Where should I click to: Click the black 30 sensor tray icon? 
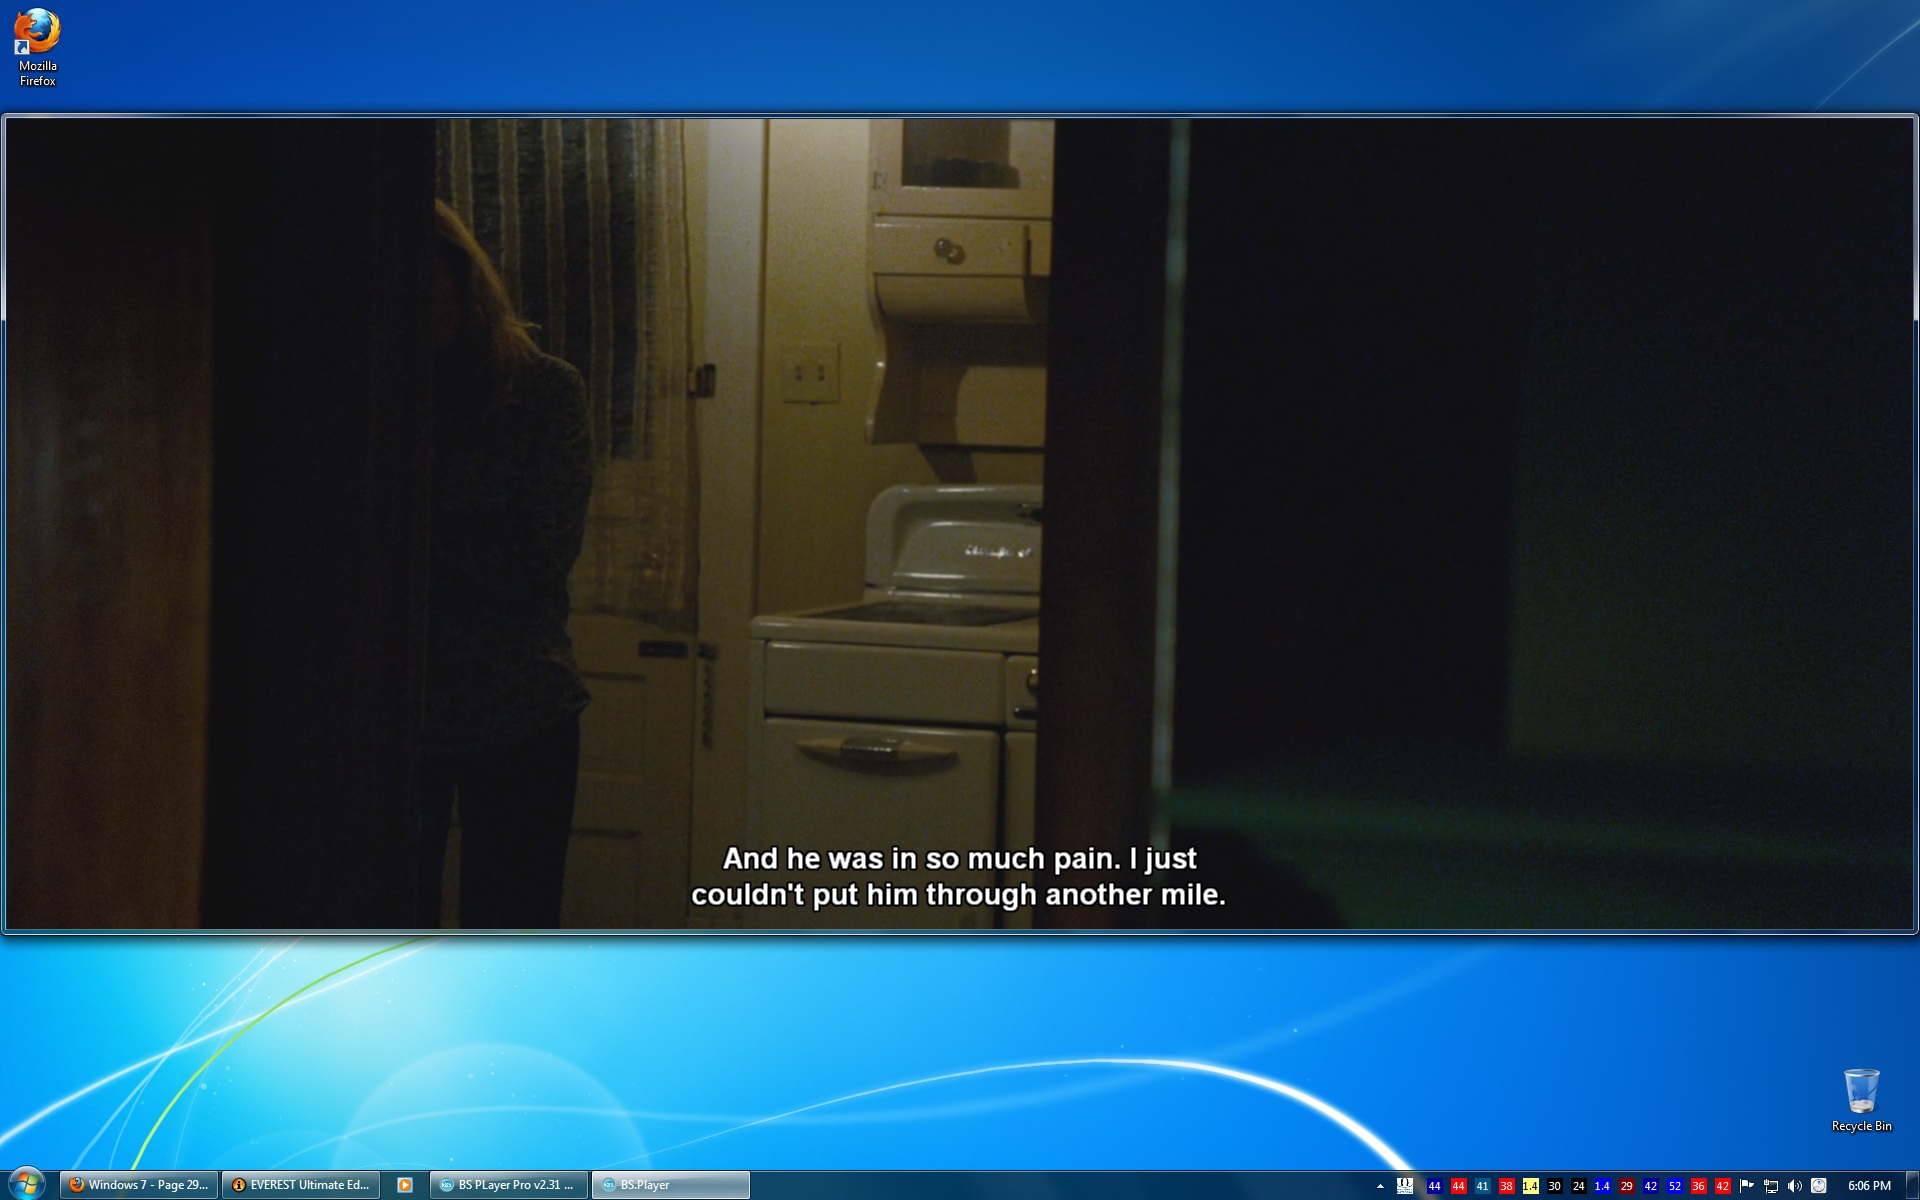1554,1186
